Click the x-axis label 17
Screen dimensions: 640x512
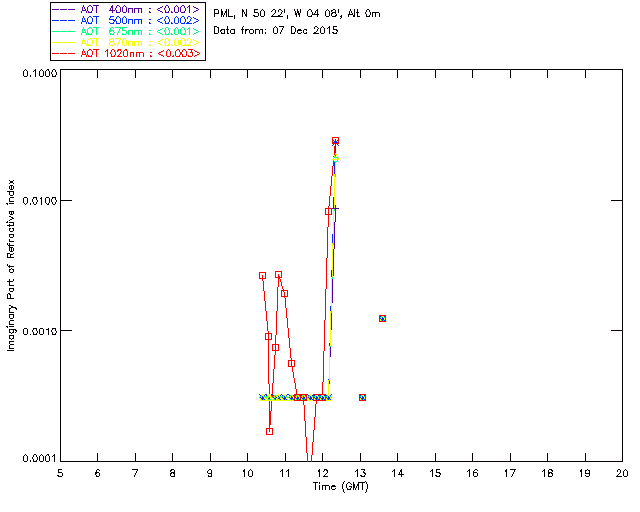tap(510, 473)
